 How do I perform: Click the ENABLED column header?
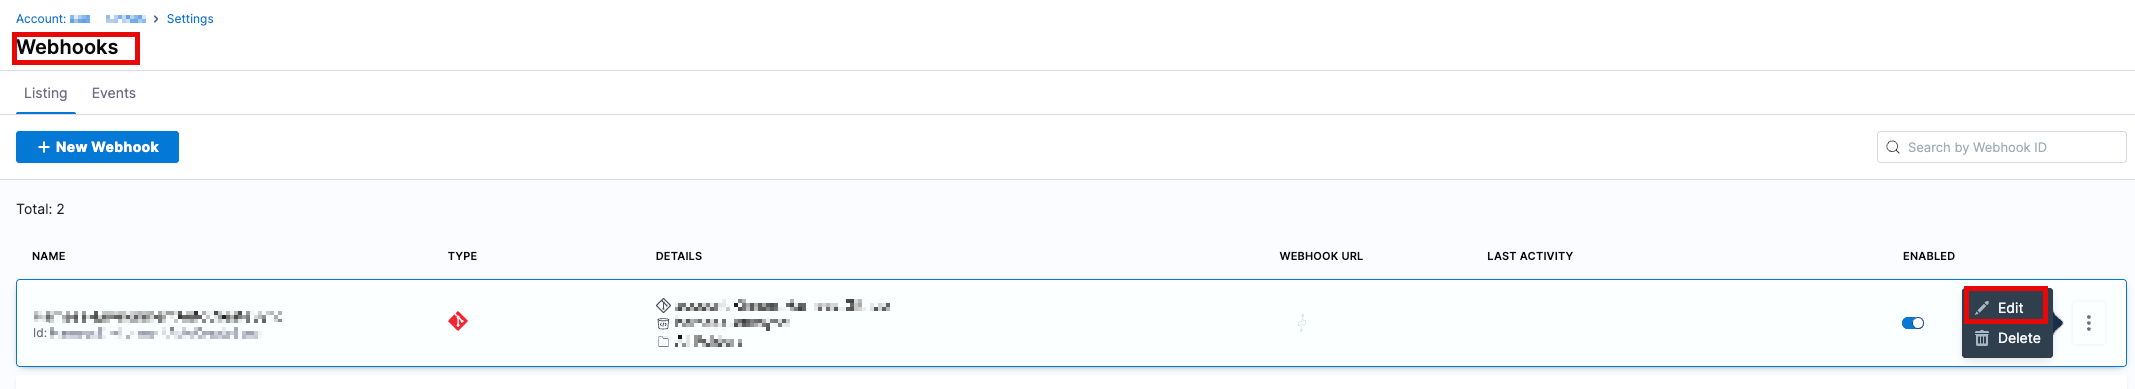tap(1929, 256)
